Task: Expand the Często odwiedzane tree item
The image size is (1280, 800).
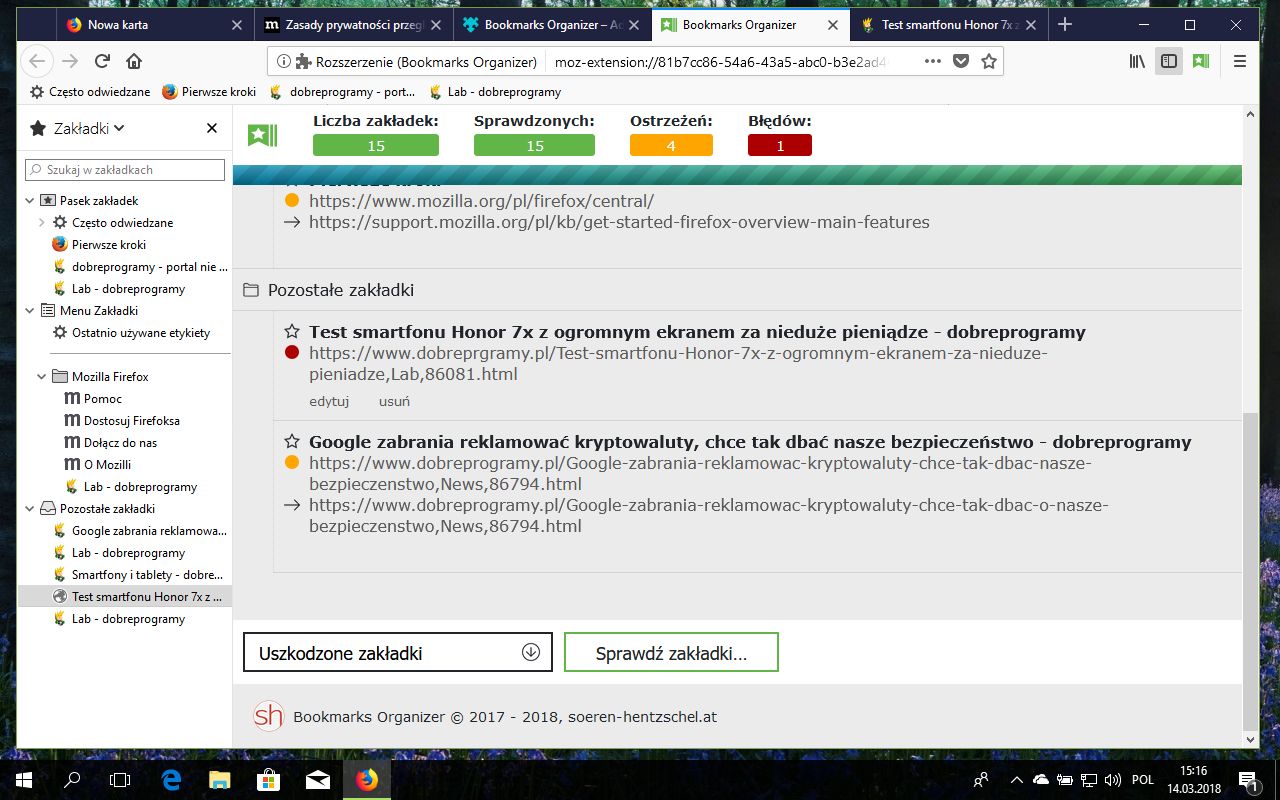Action: (42, 222)
